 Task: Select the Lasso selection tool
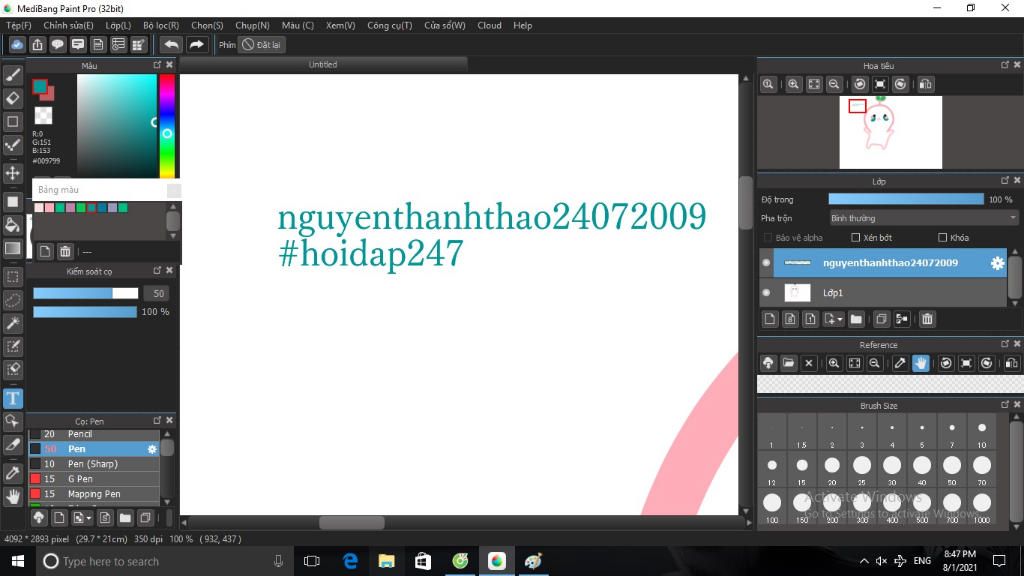(x=13, y=300)
